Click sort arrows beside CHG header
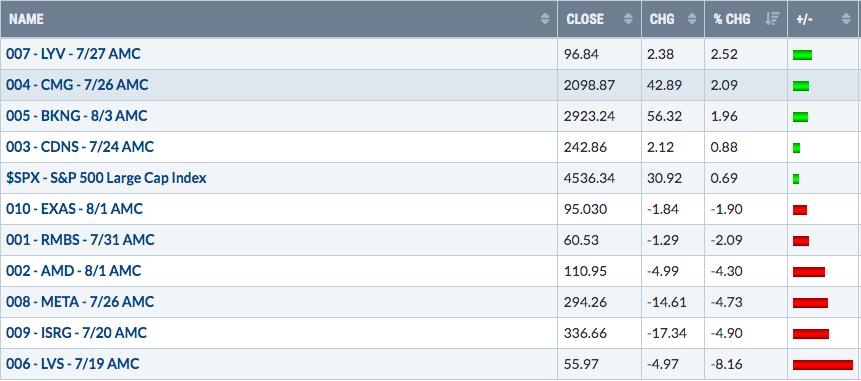The width and height of the screenshot is (861, 381). click(x=692, y=19)
